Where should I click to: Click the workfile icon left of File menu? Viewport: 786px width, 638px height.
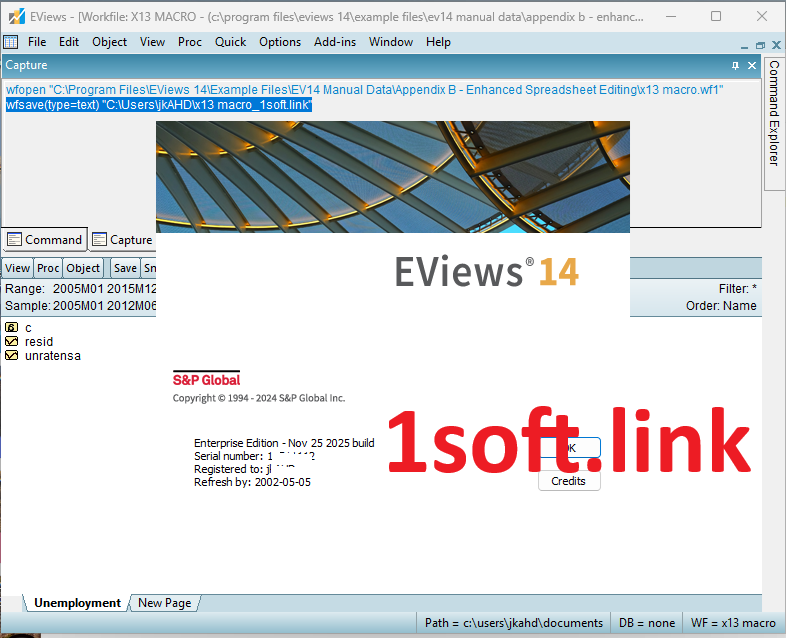tap(11, 42)
